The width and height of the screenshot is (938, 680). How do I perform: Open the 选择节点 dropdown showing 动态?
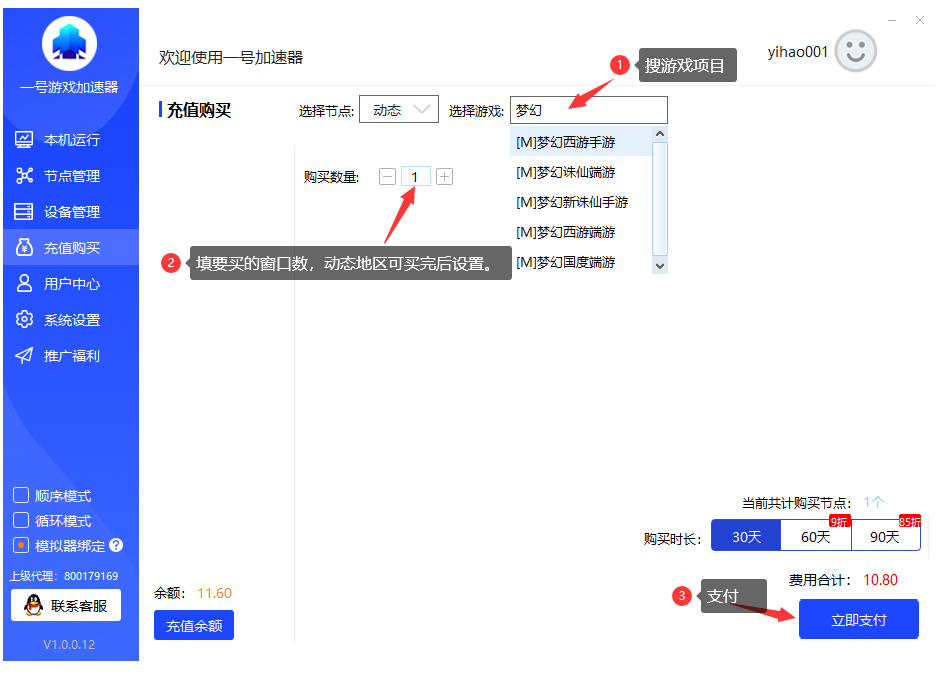(x=399, y=109)
